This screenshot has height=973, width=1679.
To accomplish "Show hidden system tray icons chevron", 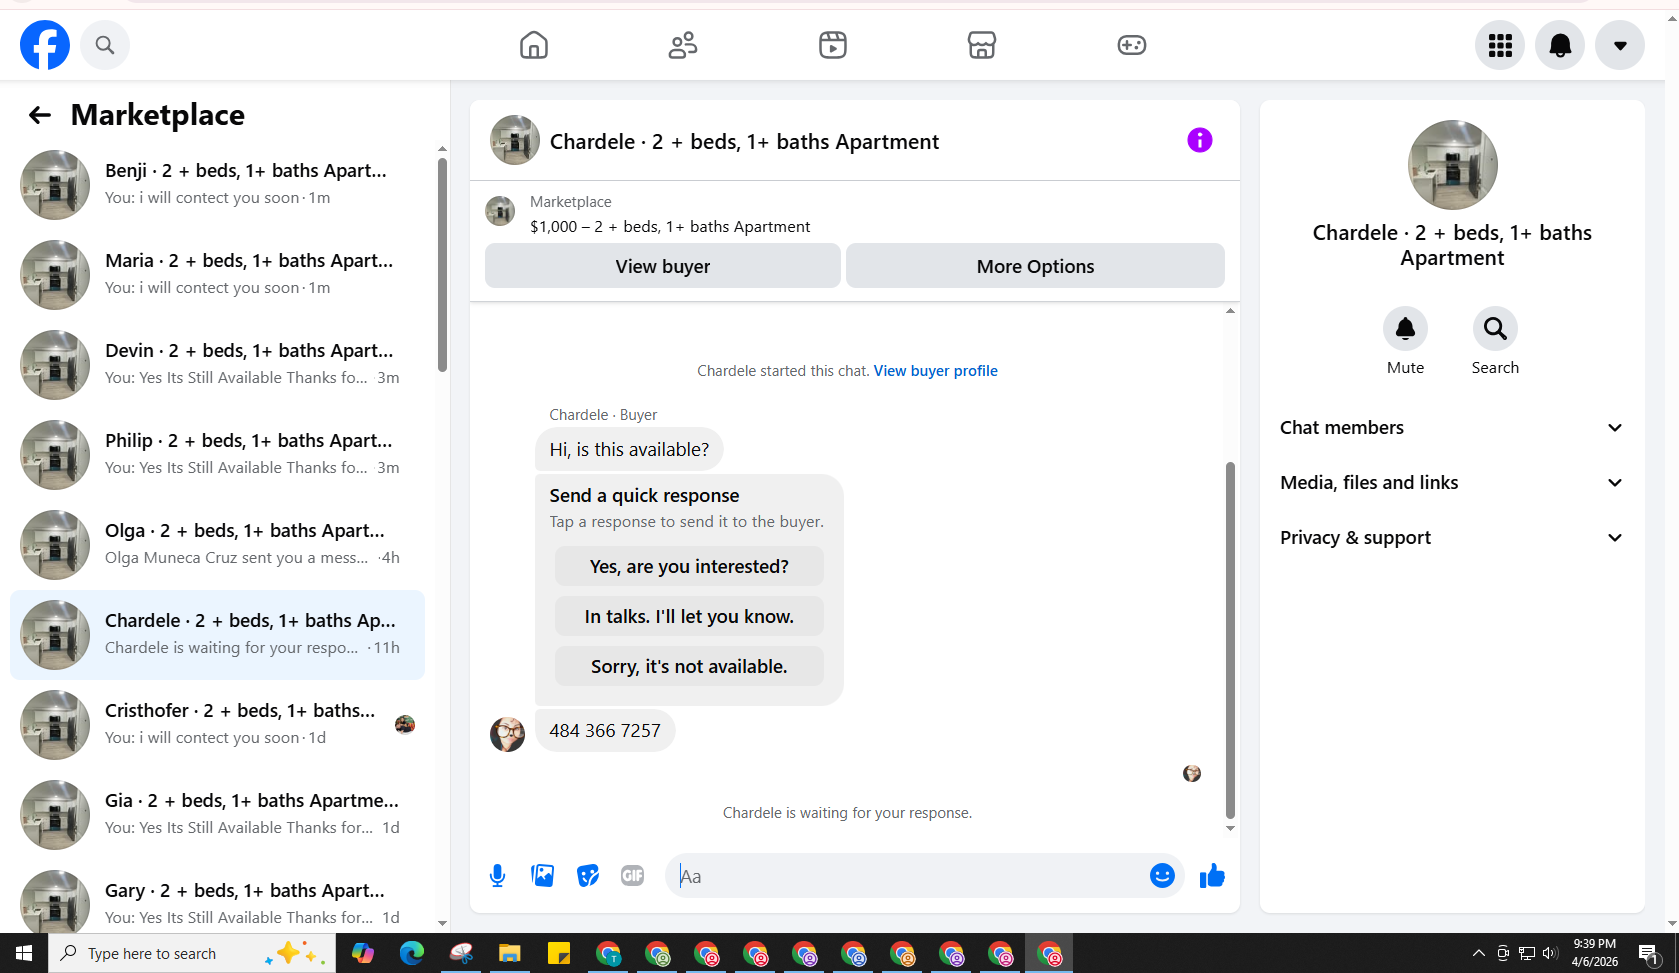I will (1478, 953).
